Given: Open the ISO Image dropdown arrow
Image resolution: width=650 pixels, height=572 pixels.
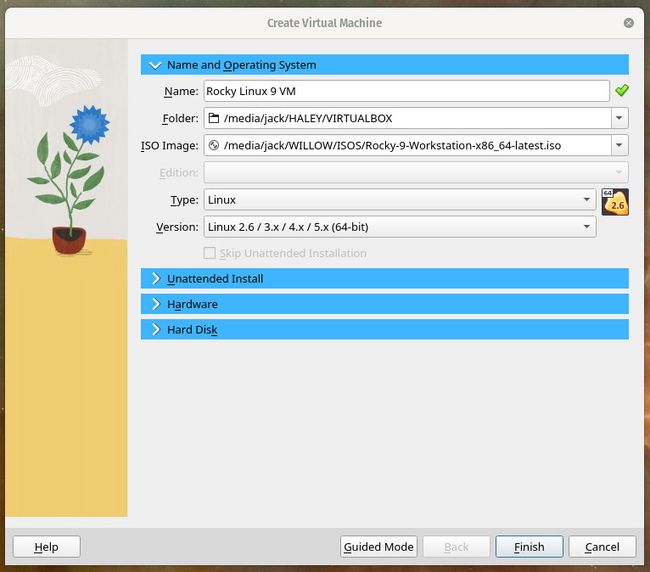Looking at the screenshot, I should click(619, 145).
